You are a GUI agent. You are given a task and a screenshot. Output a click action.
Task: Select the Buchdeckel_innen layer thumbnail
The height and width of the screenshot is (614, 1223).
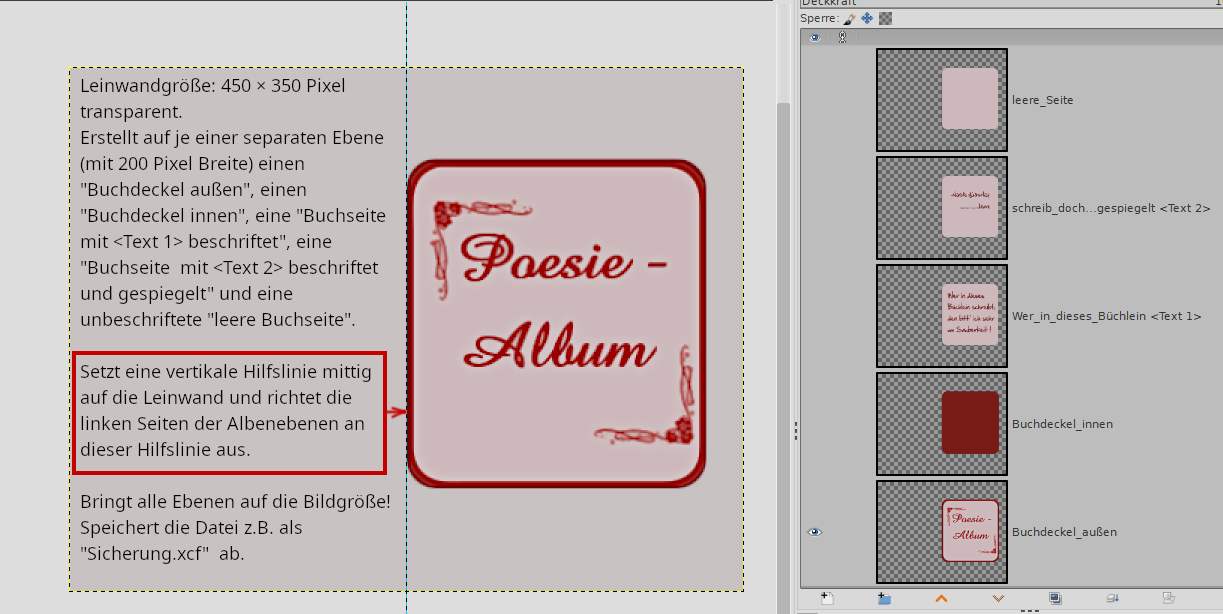pos(942,424)
